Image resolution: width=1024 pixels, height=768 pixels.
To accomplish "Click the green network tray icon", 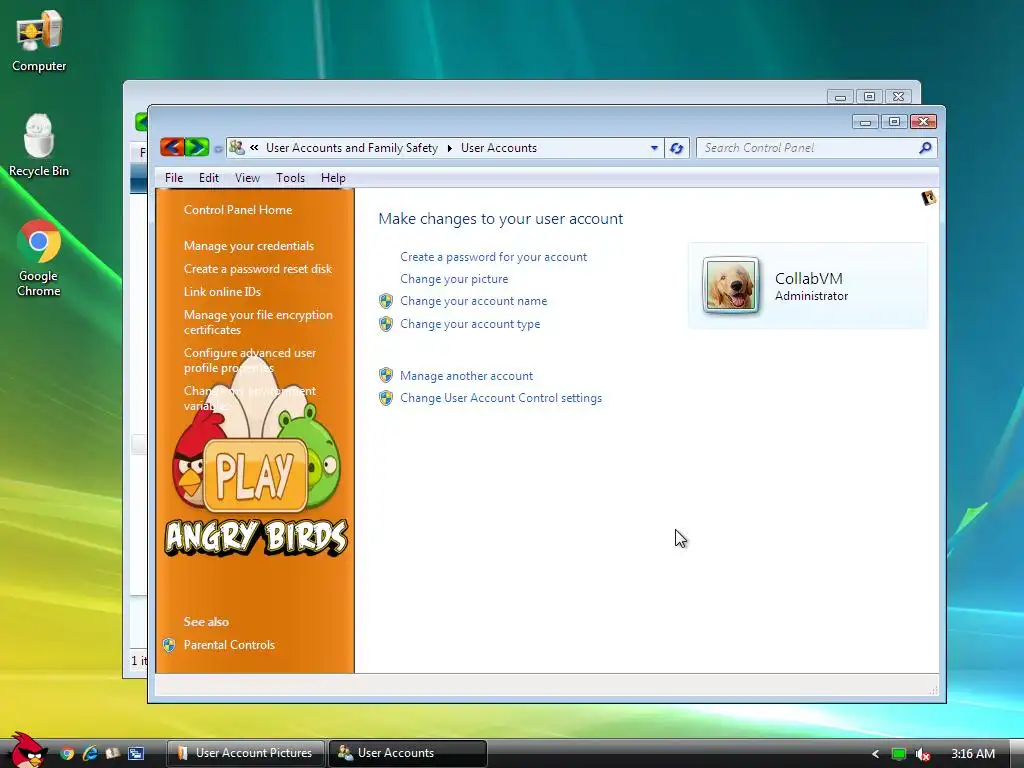I will (x=899, y=754).
